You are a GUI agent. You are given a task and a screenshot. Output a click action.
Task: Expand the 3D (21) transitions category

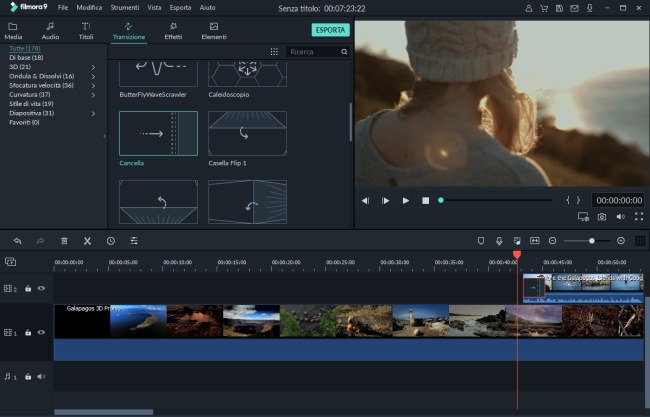click(x=93, y=67)
